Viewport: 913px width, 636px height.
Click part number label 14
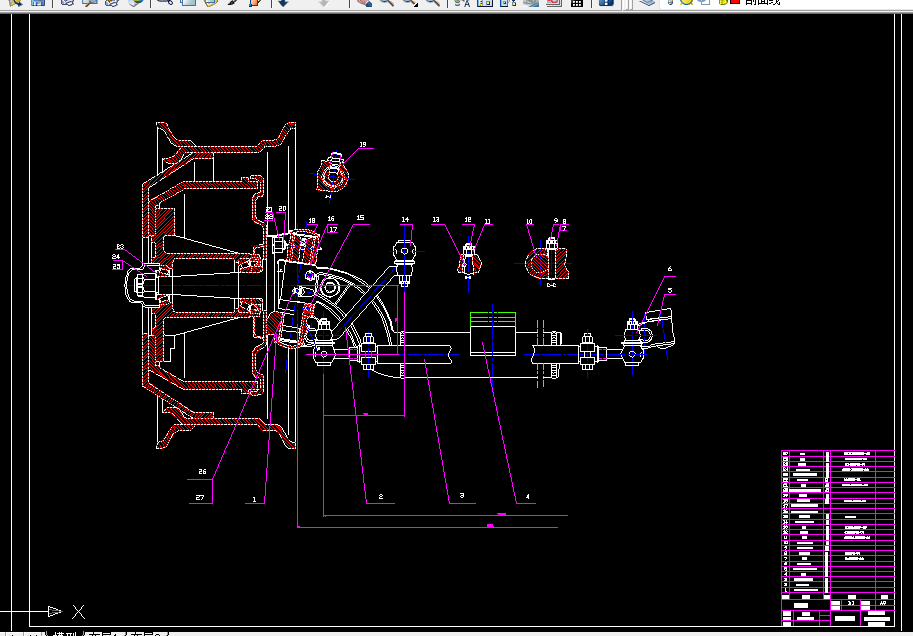[x=405, y=220]
